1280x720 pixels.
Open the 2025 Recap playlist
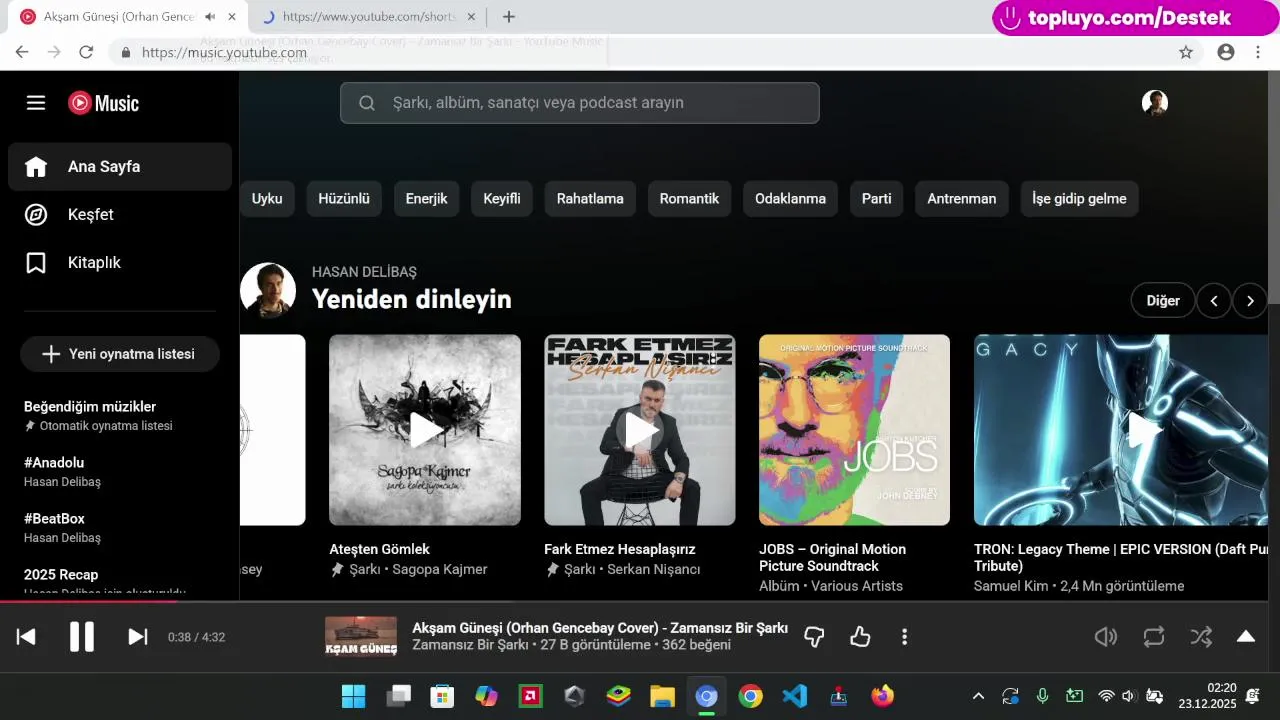[120, 580]
